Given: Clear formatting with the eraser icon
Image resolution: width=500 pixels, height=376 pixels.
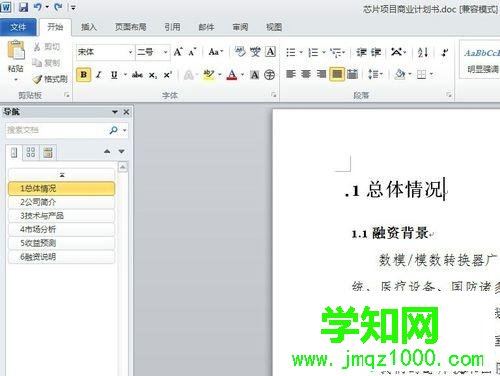Looking at the screenshot, I should 240,52.
